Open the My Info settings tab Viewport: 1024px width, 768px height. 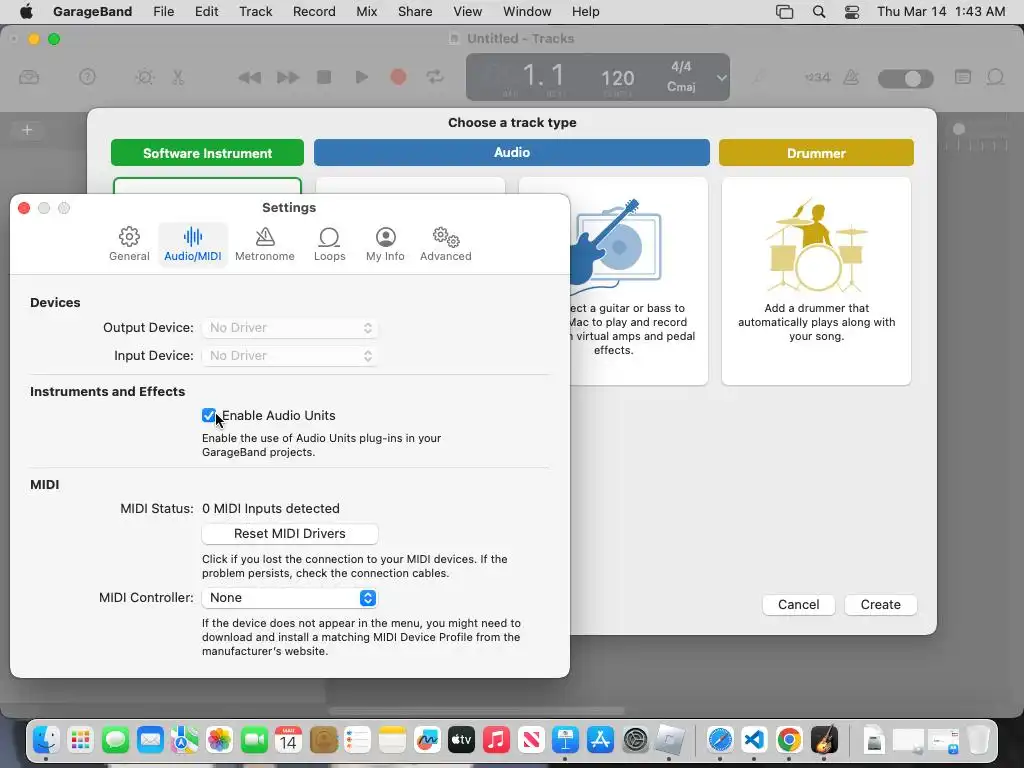pos(385,244)
